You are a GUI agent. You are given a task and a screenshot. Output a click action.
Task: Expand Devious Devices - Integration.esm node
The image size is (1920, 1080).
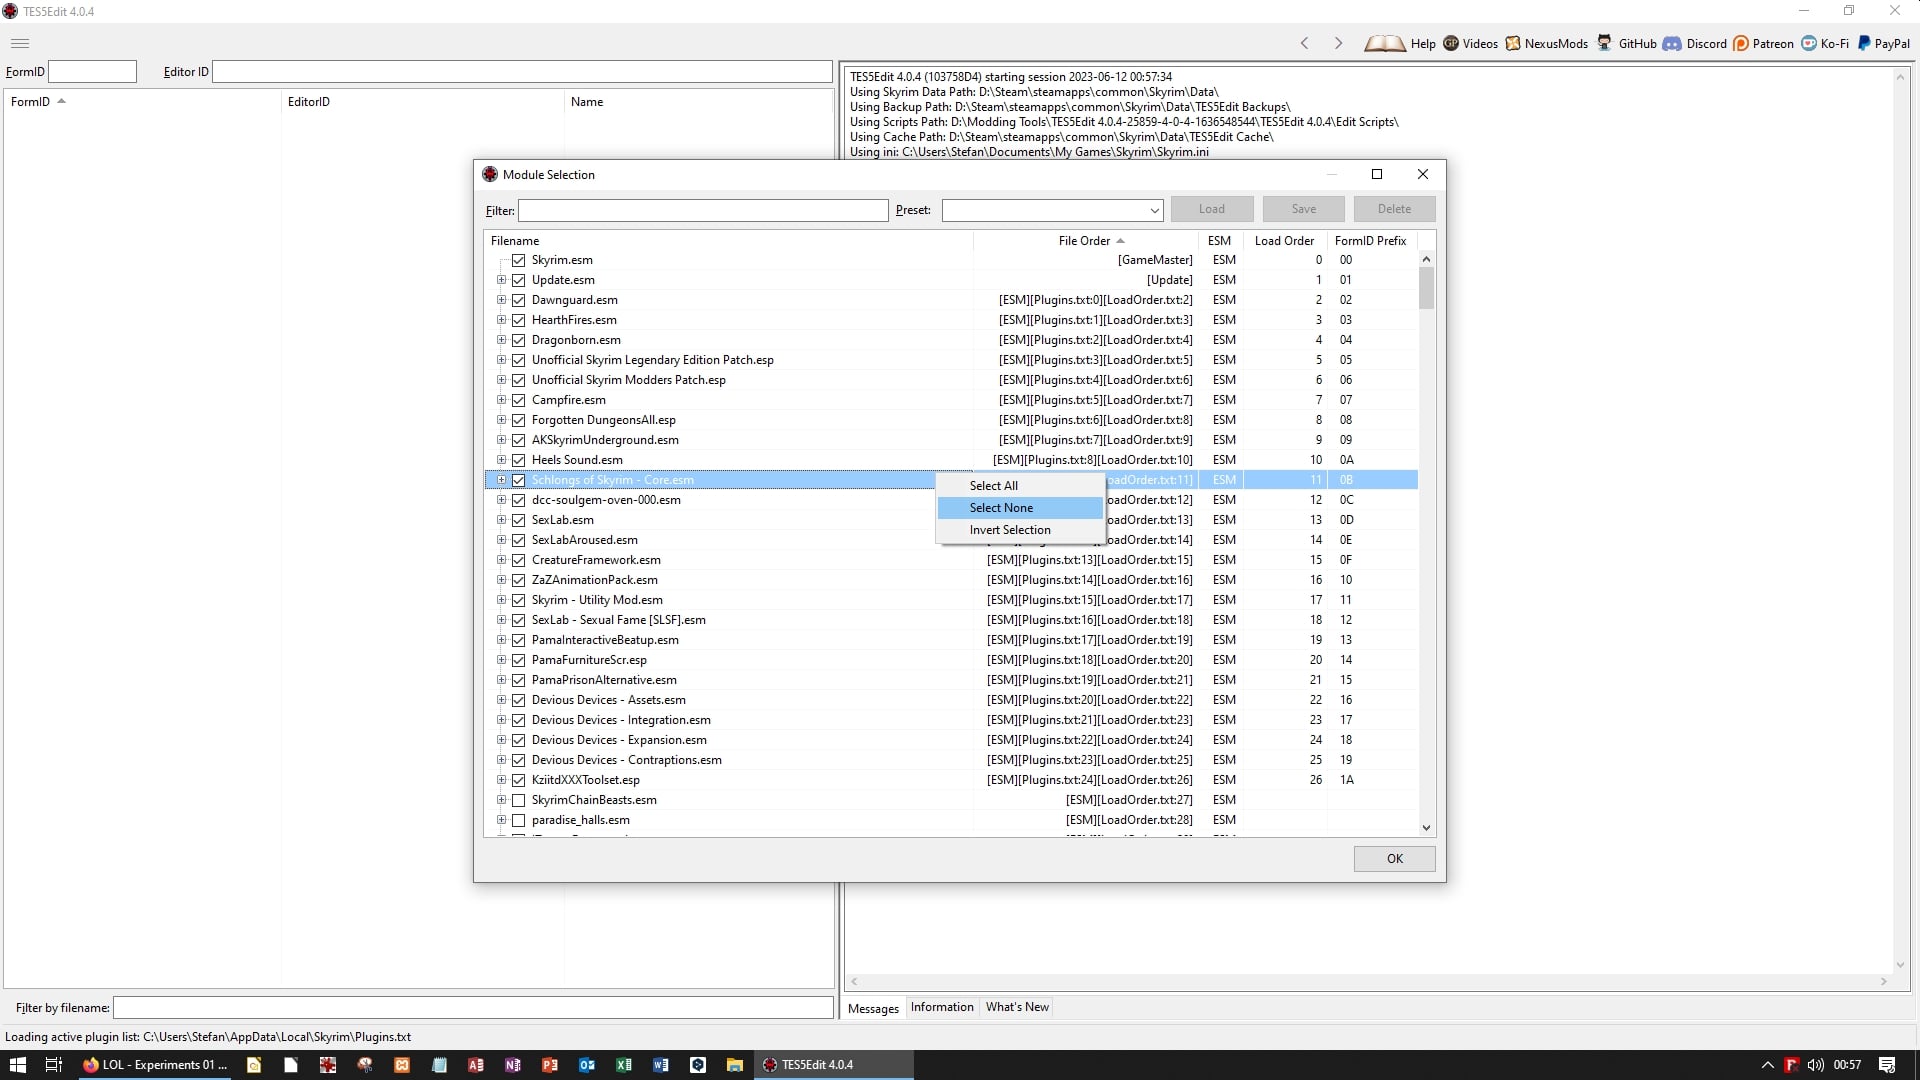click(x=501, y=720)
